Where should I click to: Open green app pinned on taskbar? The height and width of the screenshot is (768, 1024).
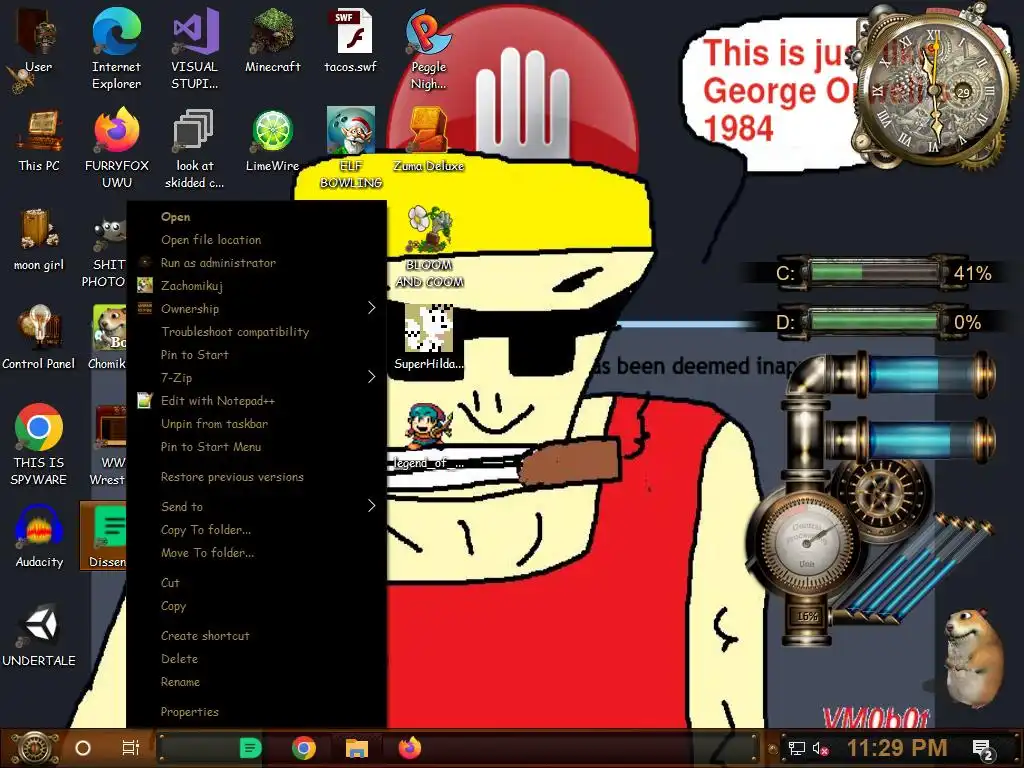250,748
